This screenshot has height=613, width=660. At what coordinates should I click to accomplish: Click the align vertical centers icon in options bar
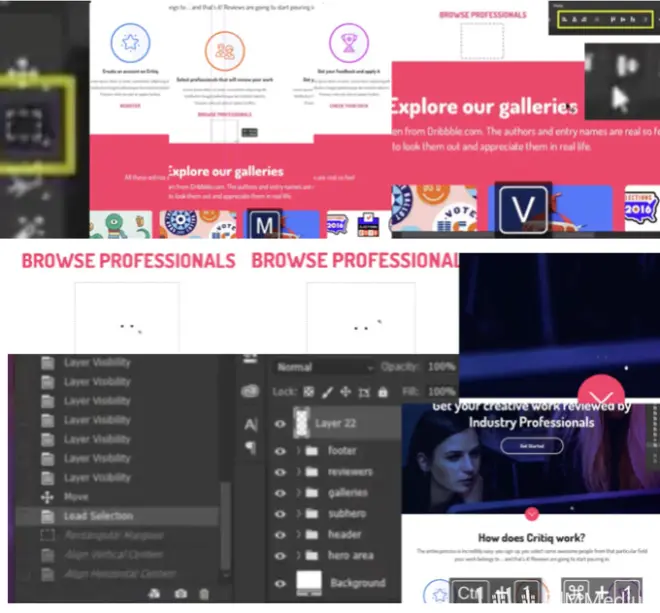[x=623, y=19]
